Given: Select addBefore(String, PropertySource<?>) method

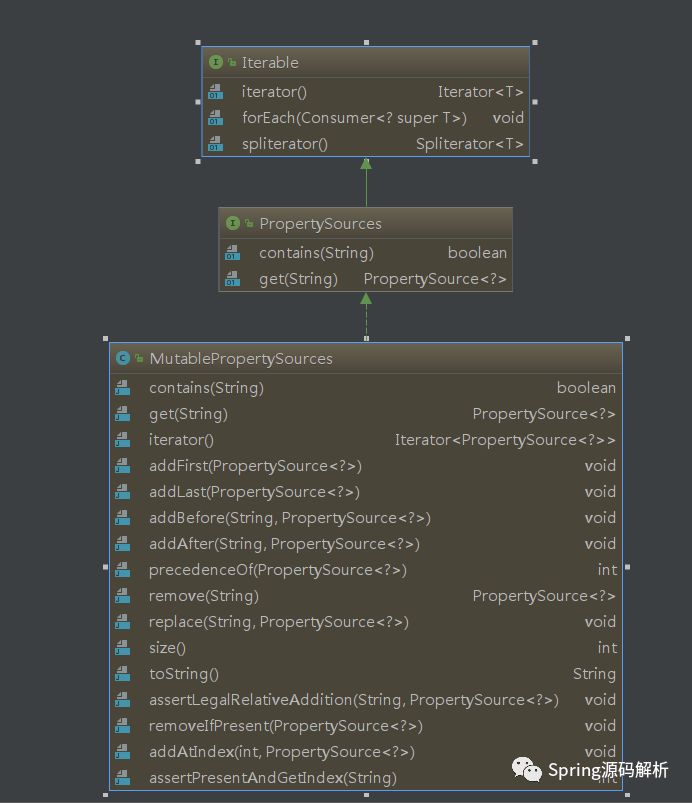Looking at the screenshot, I should [x=290, y=518].
